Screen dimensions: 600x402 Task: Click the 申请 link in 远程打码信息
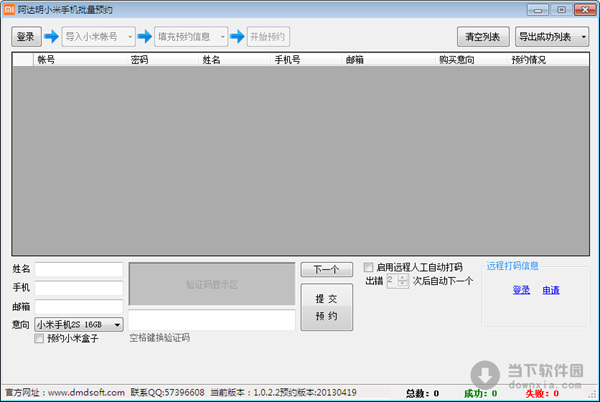coord(551,290)
